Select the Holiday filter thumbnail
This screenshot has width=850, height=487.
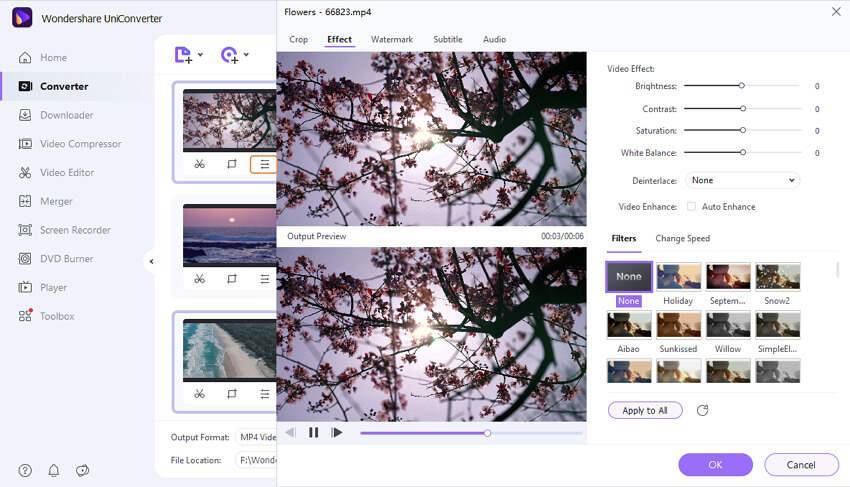678,277
